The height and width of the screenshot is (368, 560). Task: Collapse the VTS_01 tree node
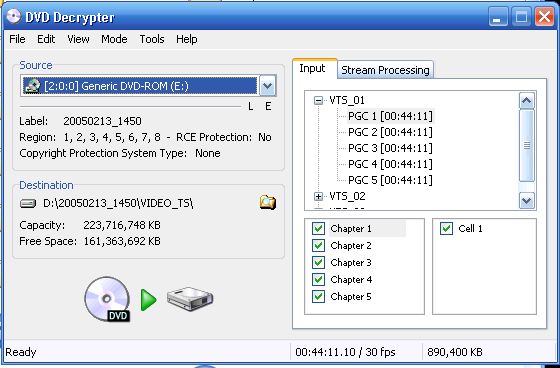coord(318,100)
